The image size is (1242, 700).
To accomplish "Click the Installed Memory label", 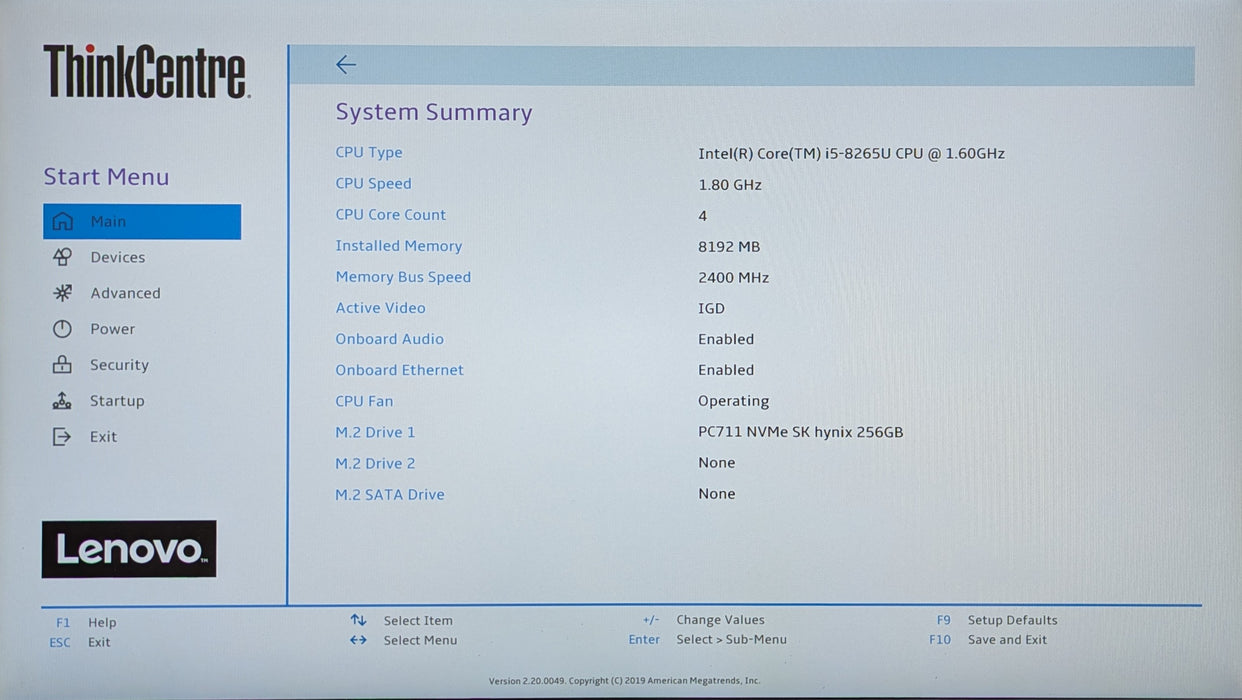I will coord(399,246).
